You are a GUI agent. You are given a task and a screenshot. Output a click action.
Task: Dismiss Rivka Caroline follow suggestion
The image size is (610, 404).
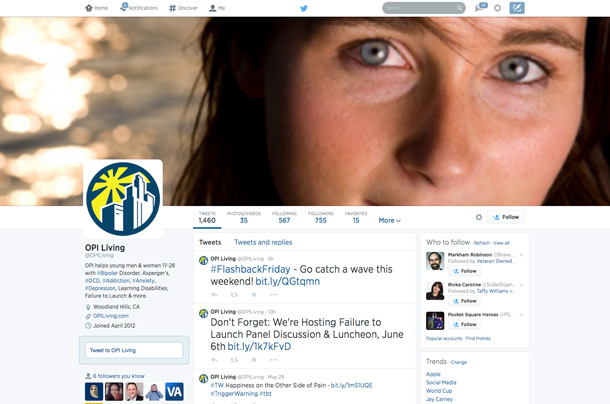click(x=521, y=284)
